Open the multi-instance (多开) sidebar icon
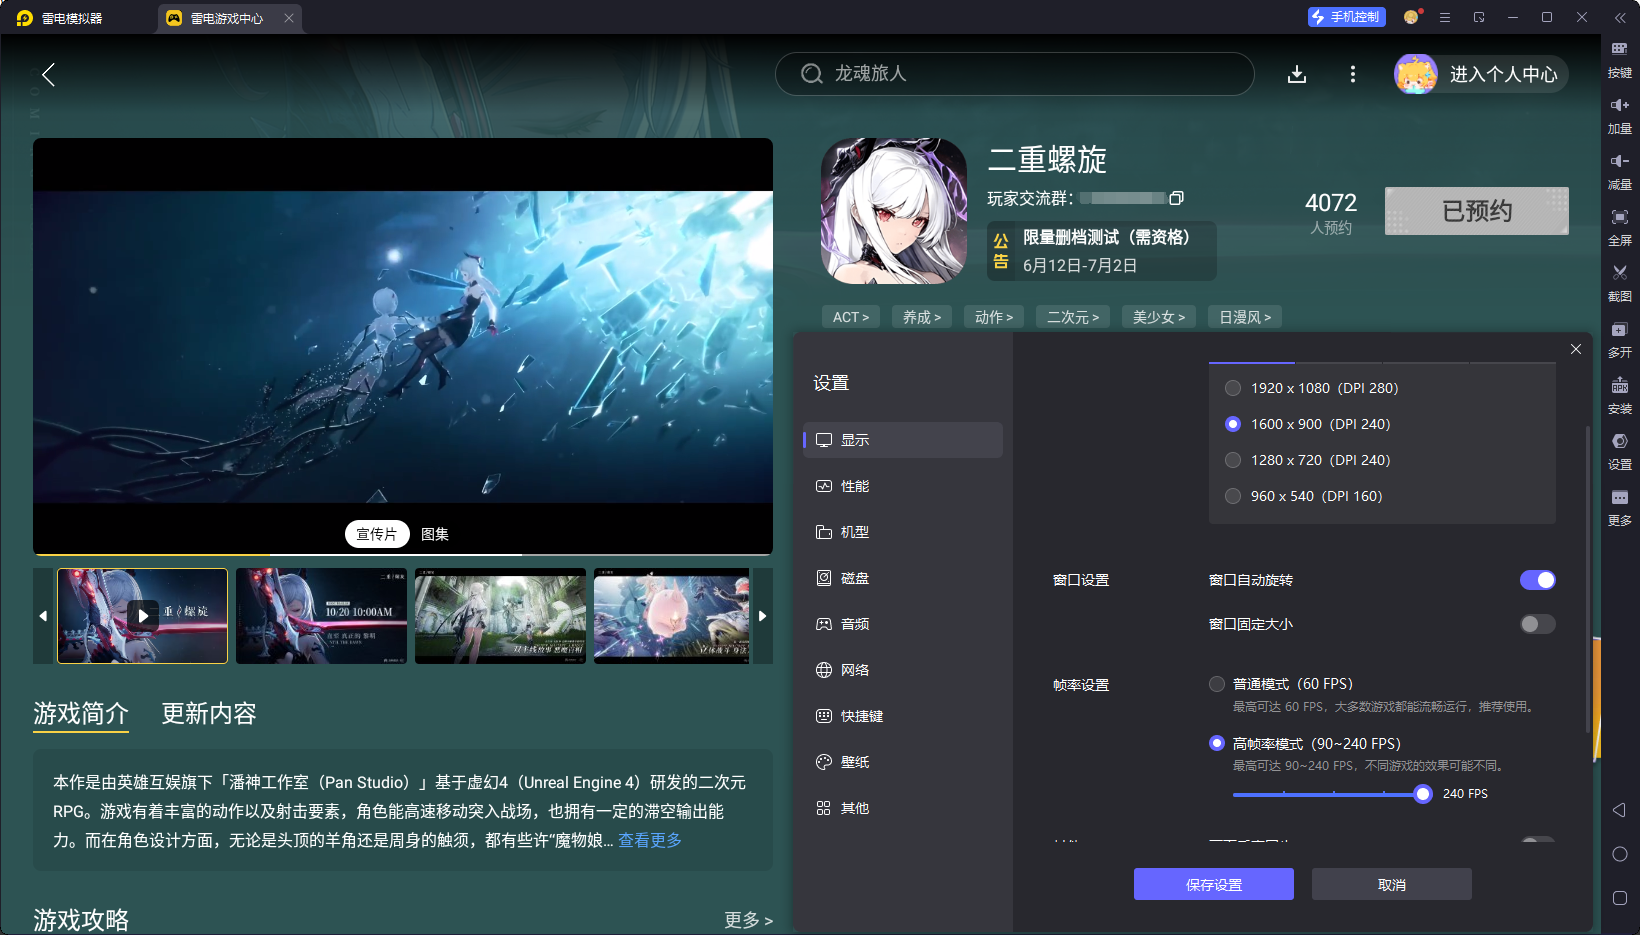The image size is (1640, 935). point(1619,330)
